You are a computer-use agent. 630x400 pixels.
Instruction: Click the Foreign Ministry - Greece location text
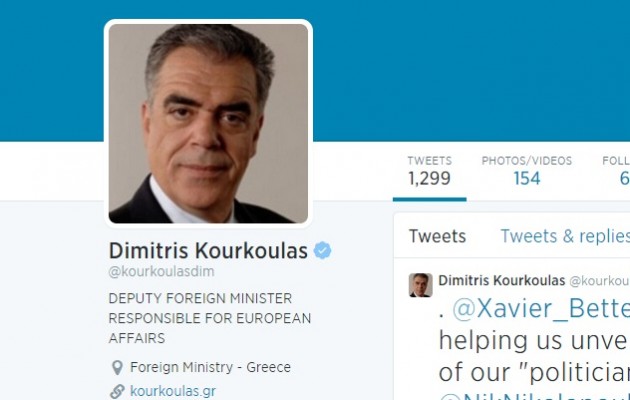(210, 367)
